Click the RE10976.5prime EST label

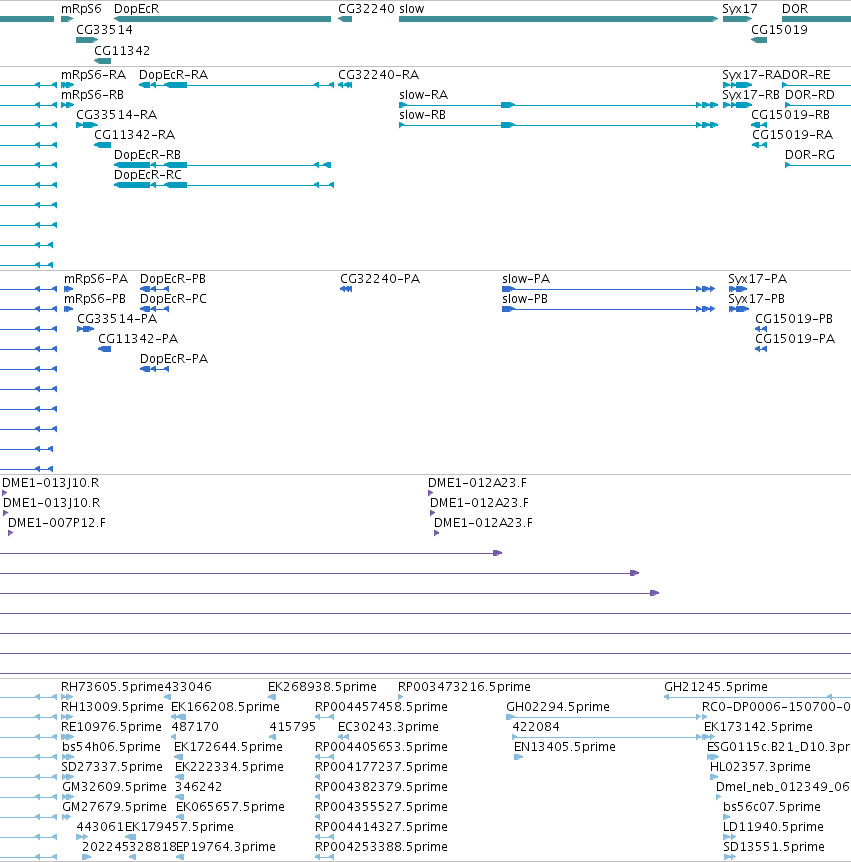(x=111, y=727)
